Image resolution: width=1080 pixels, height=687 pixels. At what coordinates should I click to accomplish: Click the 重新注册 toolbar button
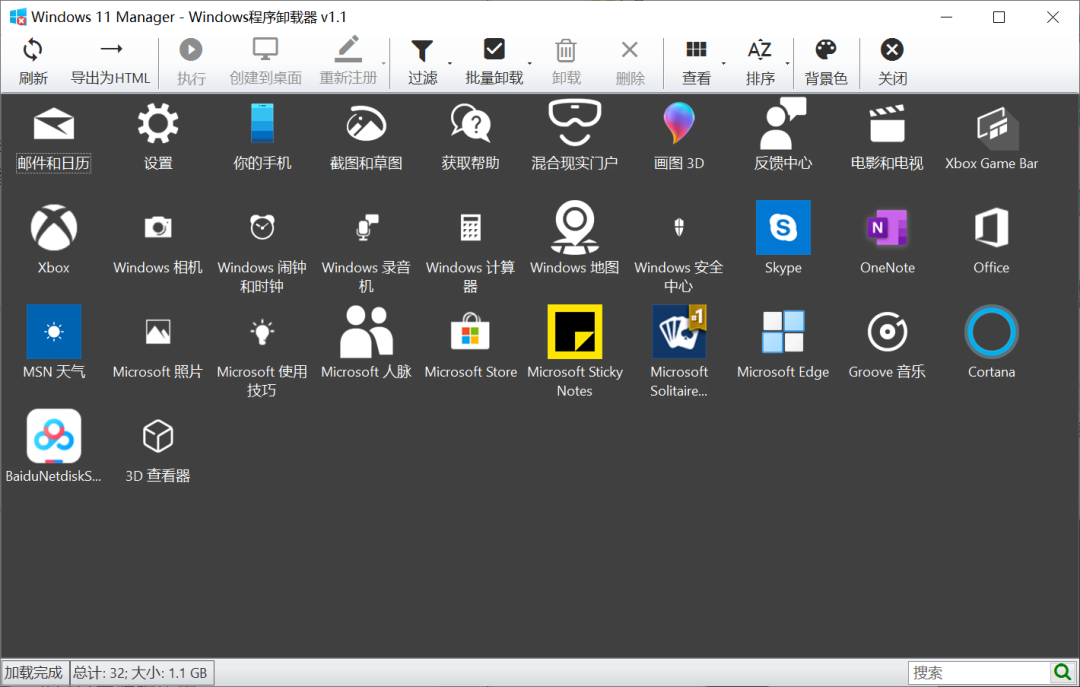coord(348,62)
